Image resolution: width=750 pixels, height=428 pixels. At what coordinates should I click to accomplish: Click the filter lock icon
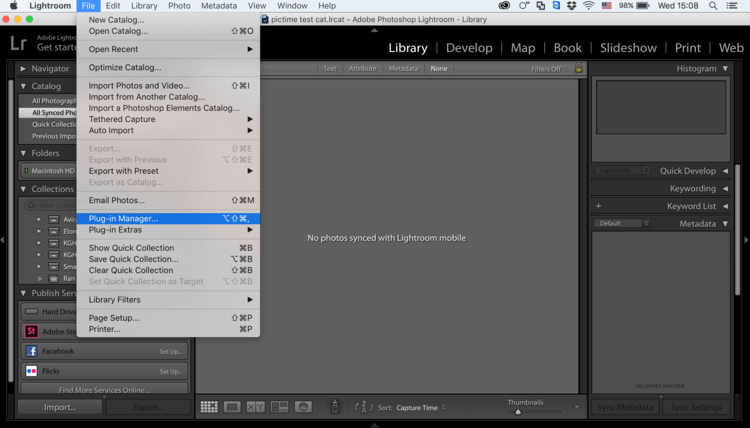[x=579, y=68]
